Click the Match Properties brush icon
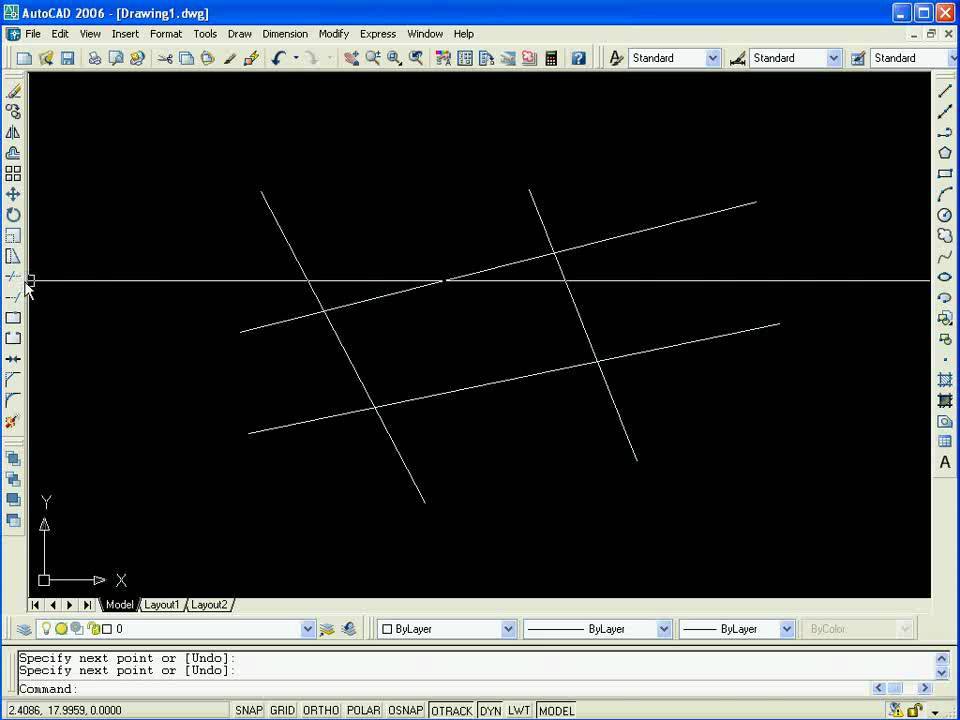 pyautogui.click(x=230, y=58)
